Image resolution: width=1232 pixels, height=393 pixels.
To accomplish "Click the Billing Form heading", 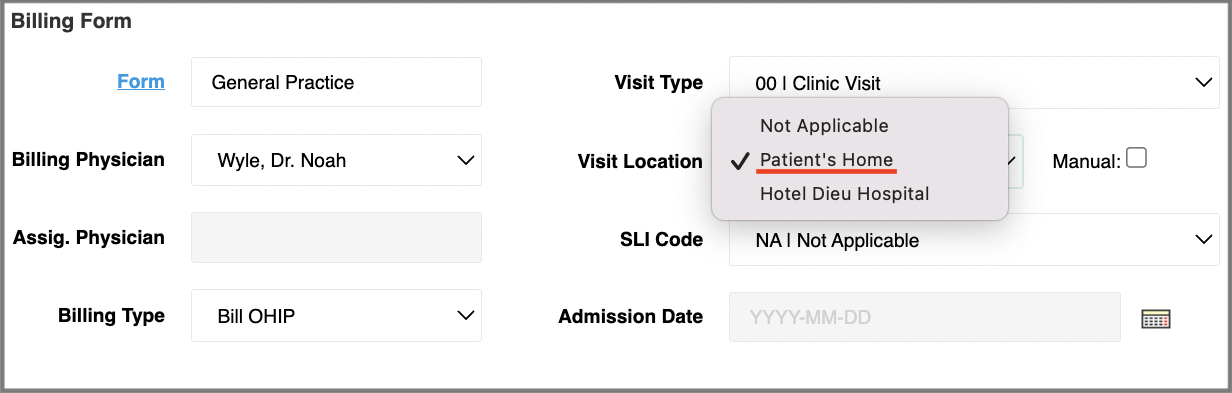I will pyautogui.click(x=71, y=20).
